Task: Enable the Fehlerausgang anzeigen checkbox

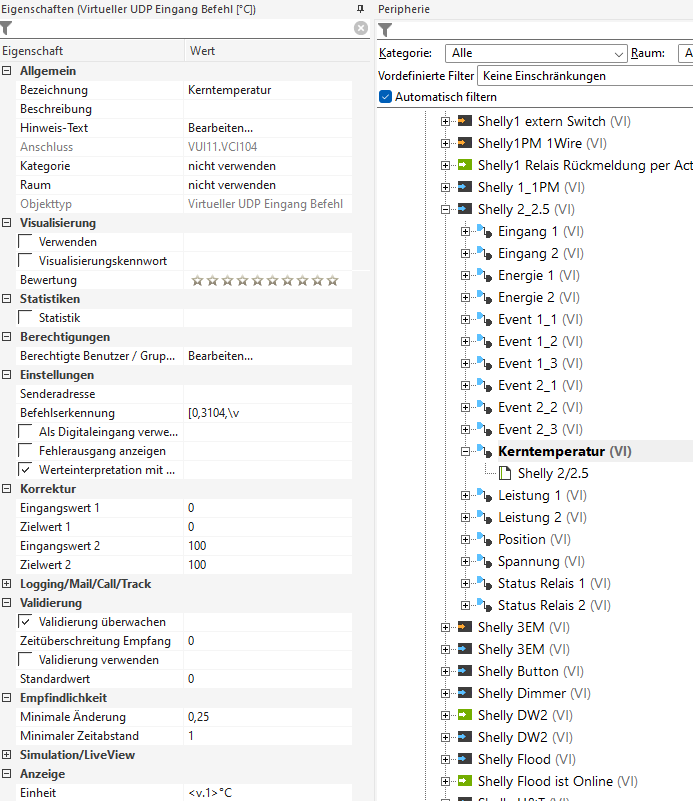Action: tap(26, 451)
